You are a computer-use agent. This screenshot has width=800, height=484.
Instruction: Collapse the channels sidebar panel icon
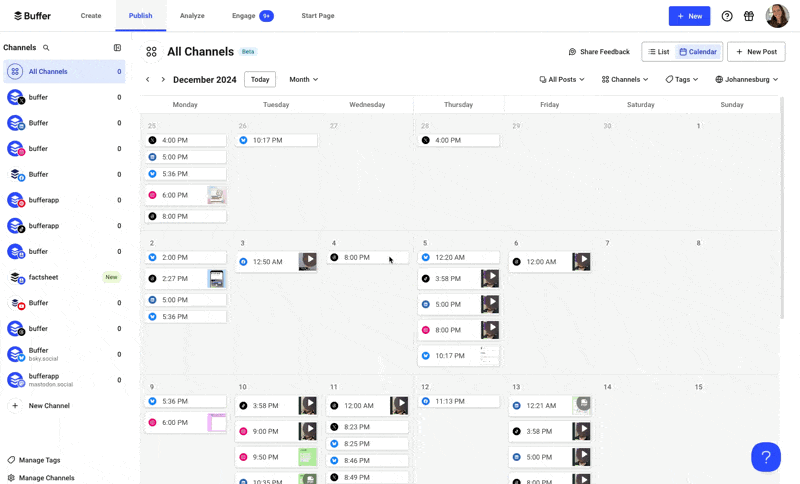tap(117, 47)
